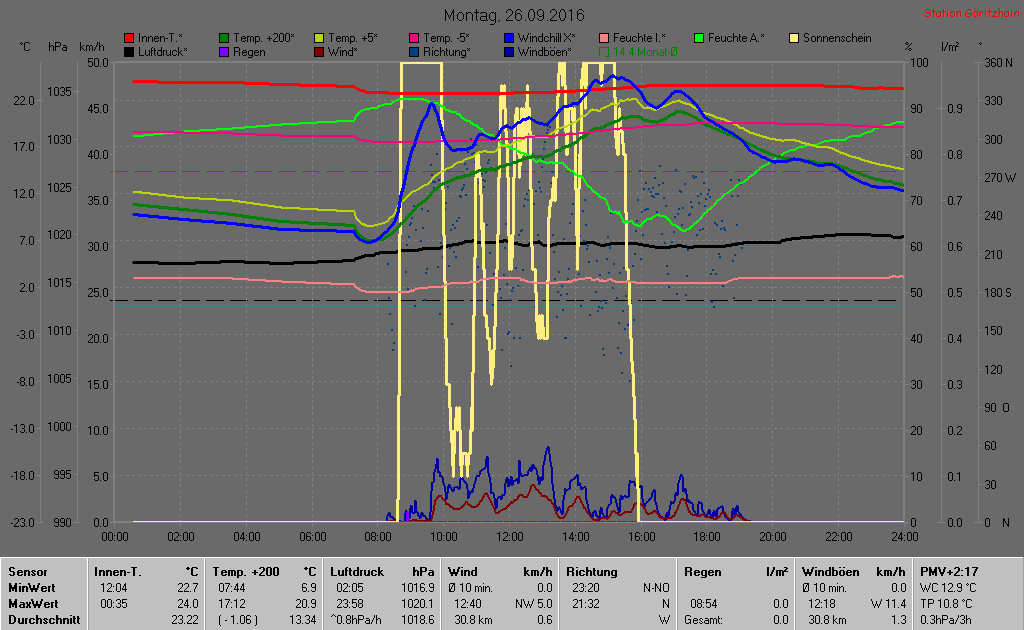The image size is (1024, 630).
Task: Click the 'Temp. +200' column header in table
Action: pyautogui.click(x=246, y=572)
